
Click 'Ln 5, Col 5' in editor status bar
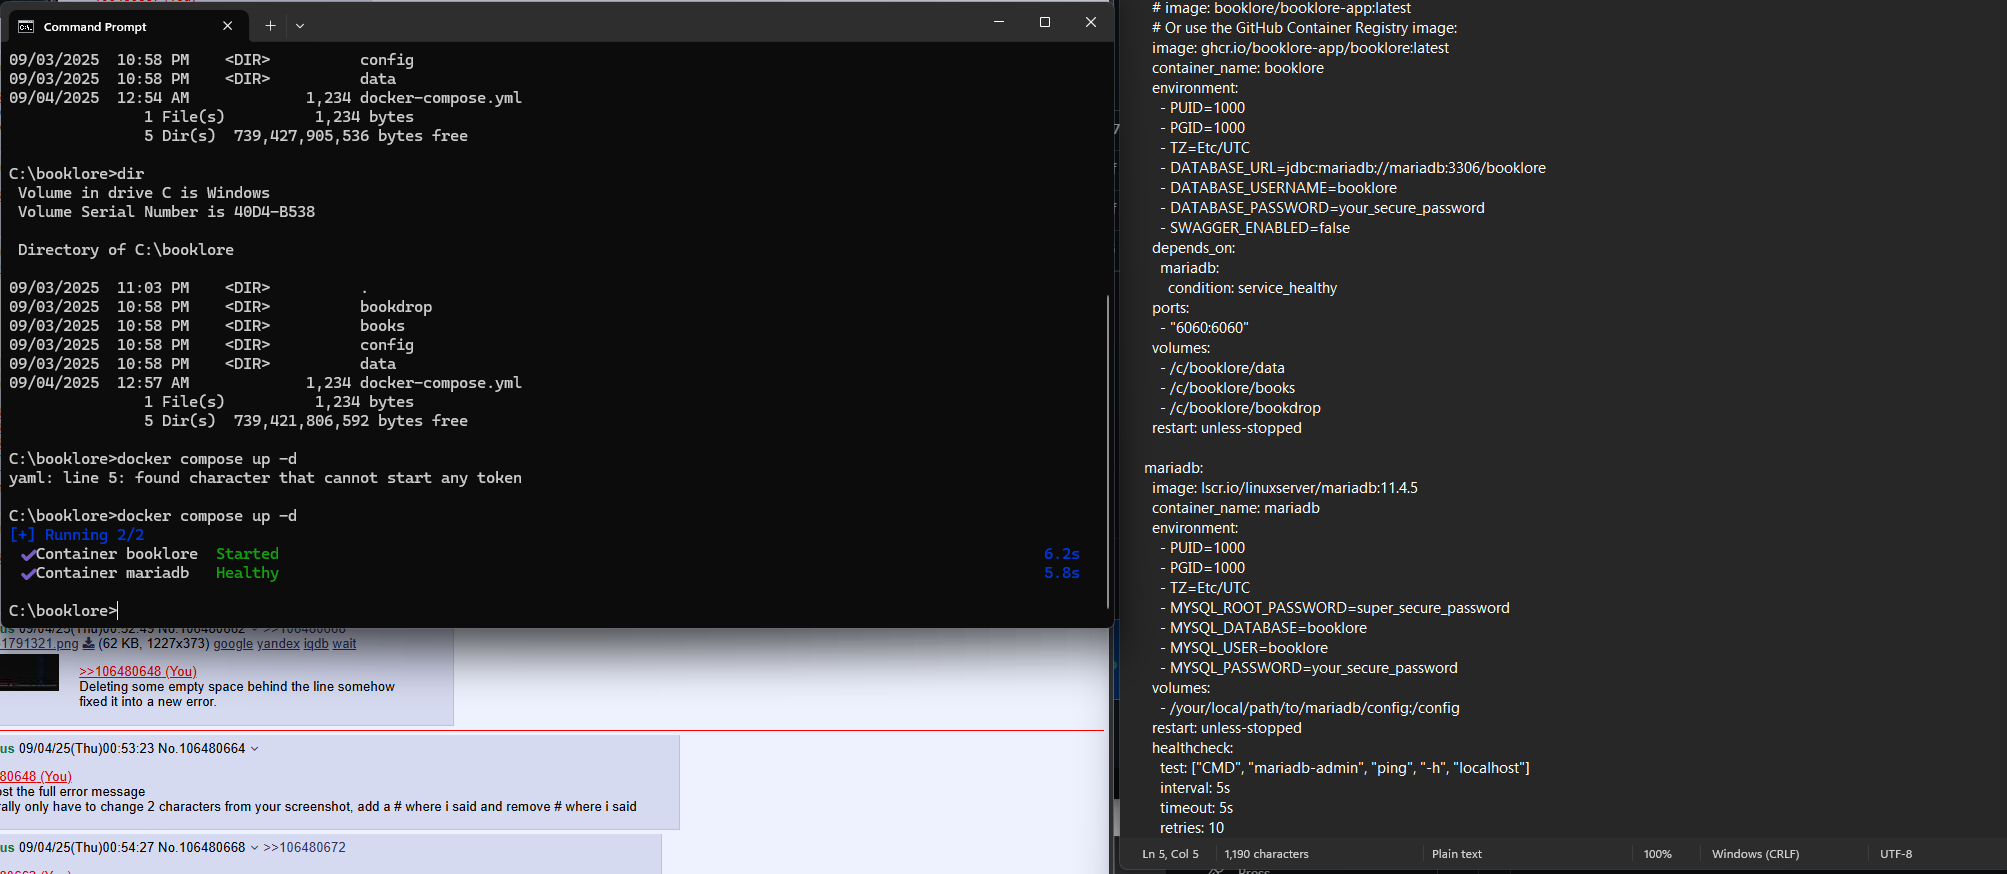1170,854
